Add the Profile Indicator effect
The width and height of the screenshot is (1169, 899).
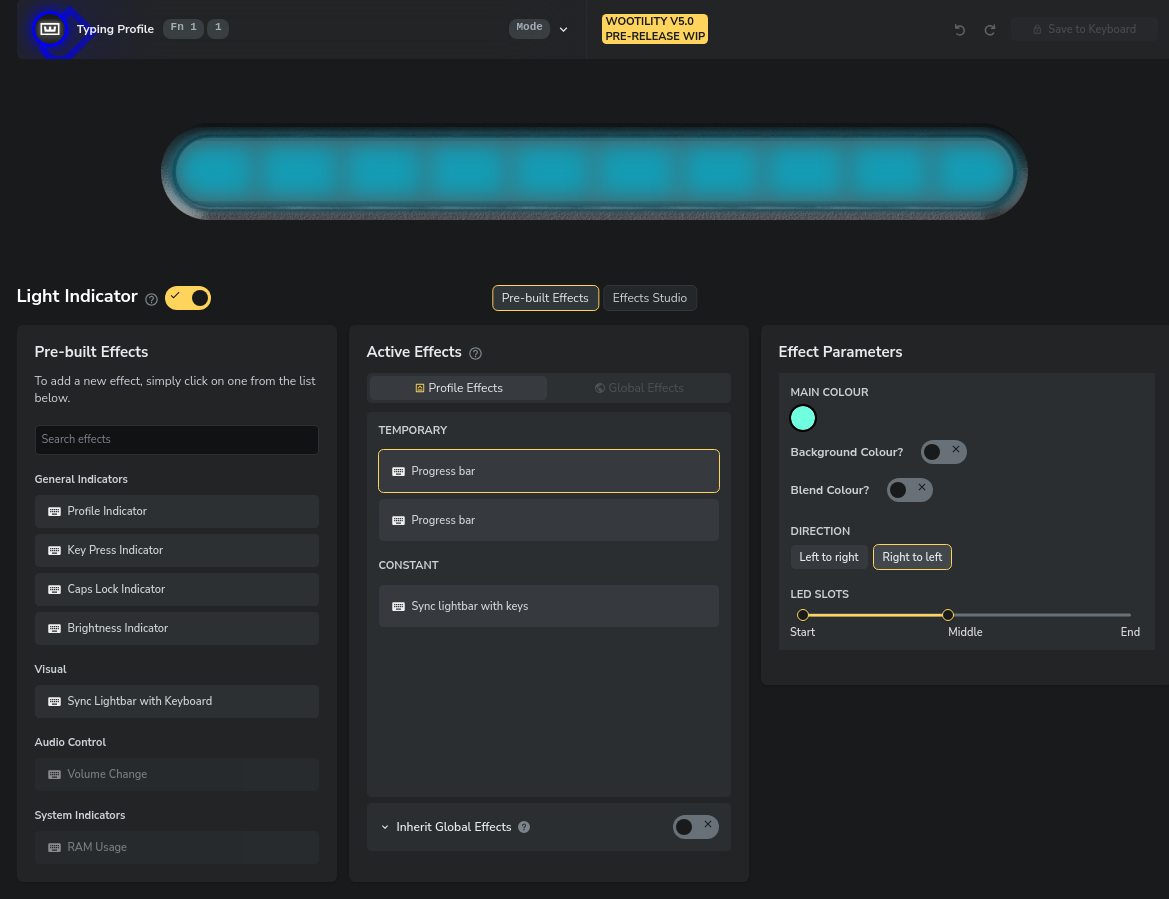(x=177, y=511)
